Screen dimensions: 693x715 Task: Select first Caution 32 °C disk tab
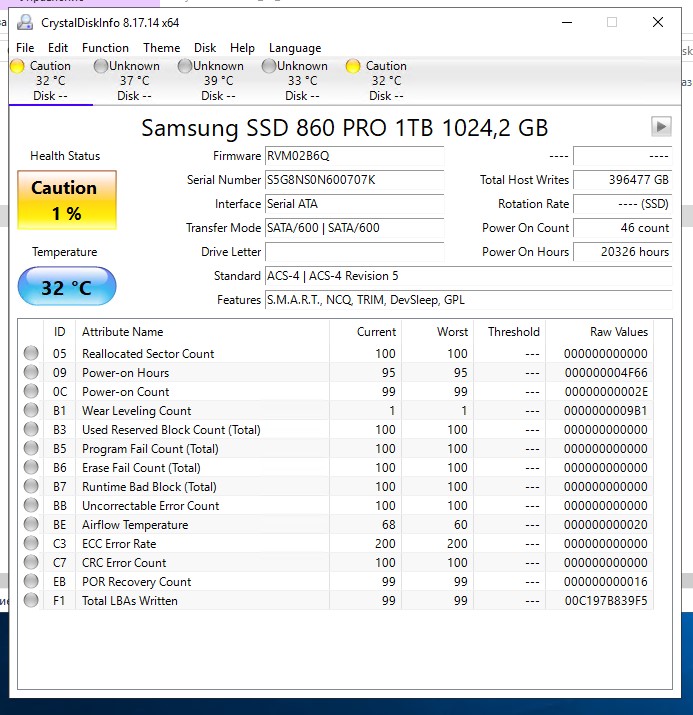[51, 81]
